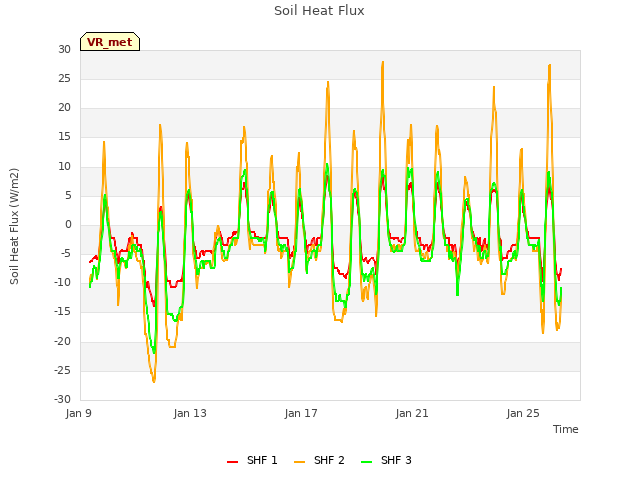Click the highest SHF 2 peak near Jan 20
The image size is (640, 480).
coord(383,62)
